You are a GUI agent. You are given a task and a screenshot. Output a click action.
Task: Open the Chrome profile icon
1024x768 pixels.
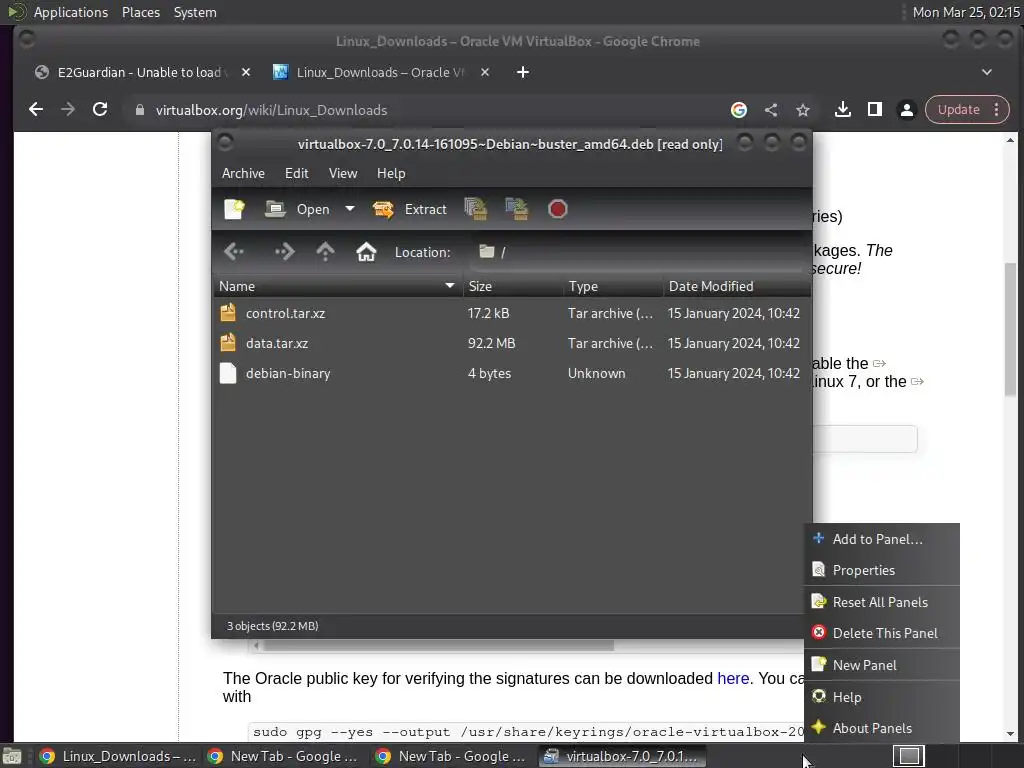click(x=906, y=109)
